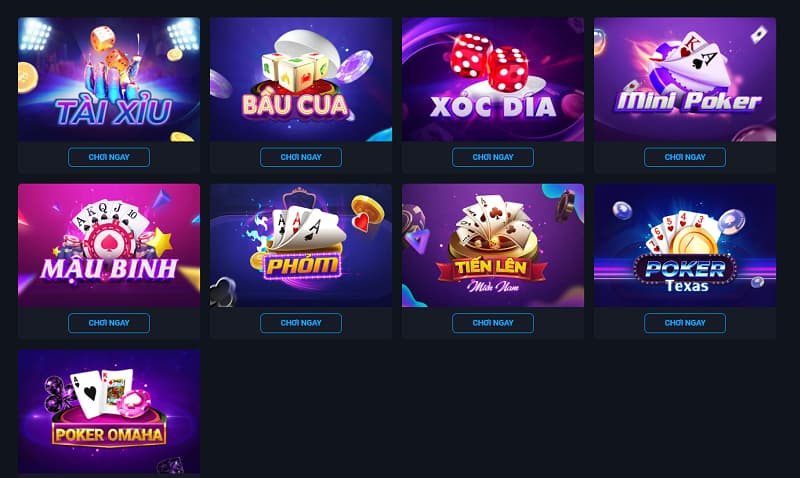Click Chơi Ngay under Mậu Binh
Image resolution: width=800 pixels, height=478 pixels.
(109, 323)
